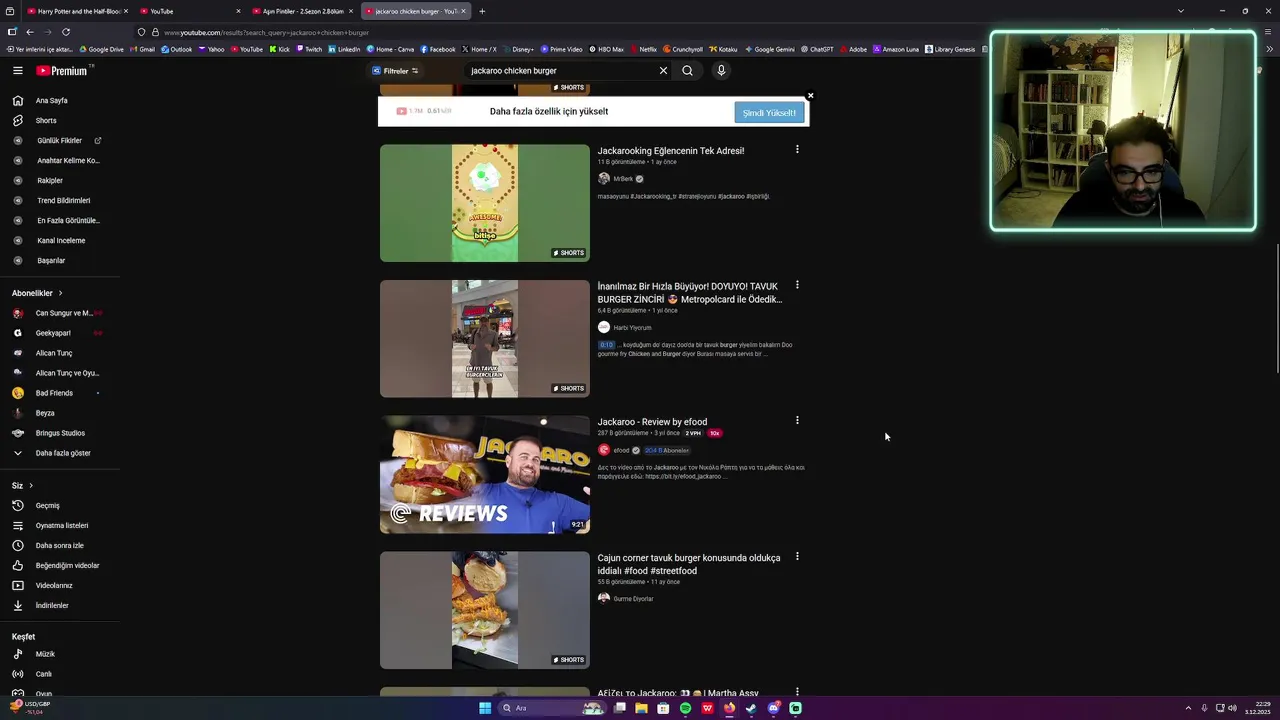Close the upgrade banner
The width and height of the screenshot is (1280, 720).
coord(810,96)
